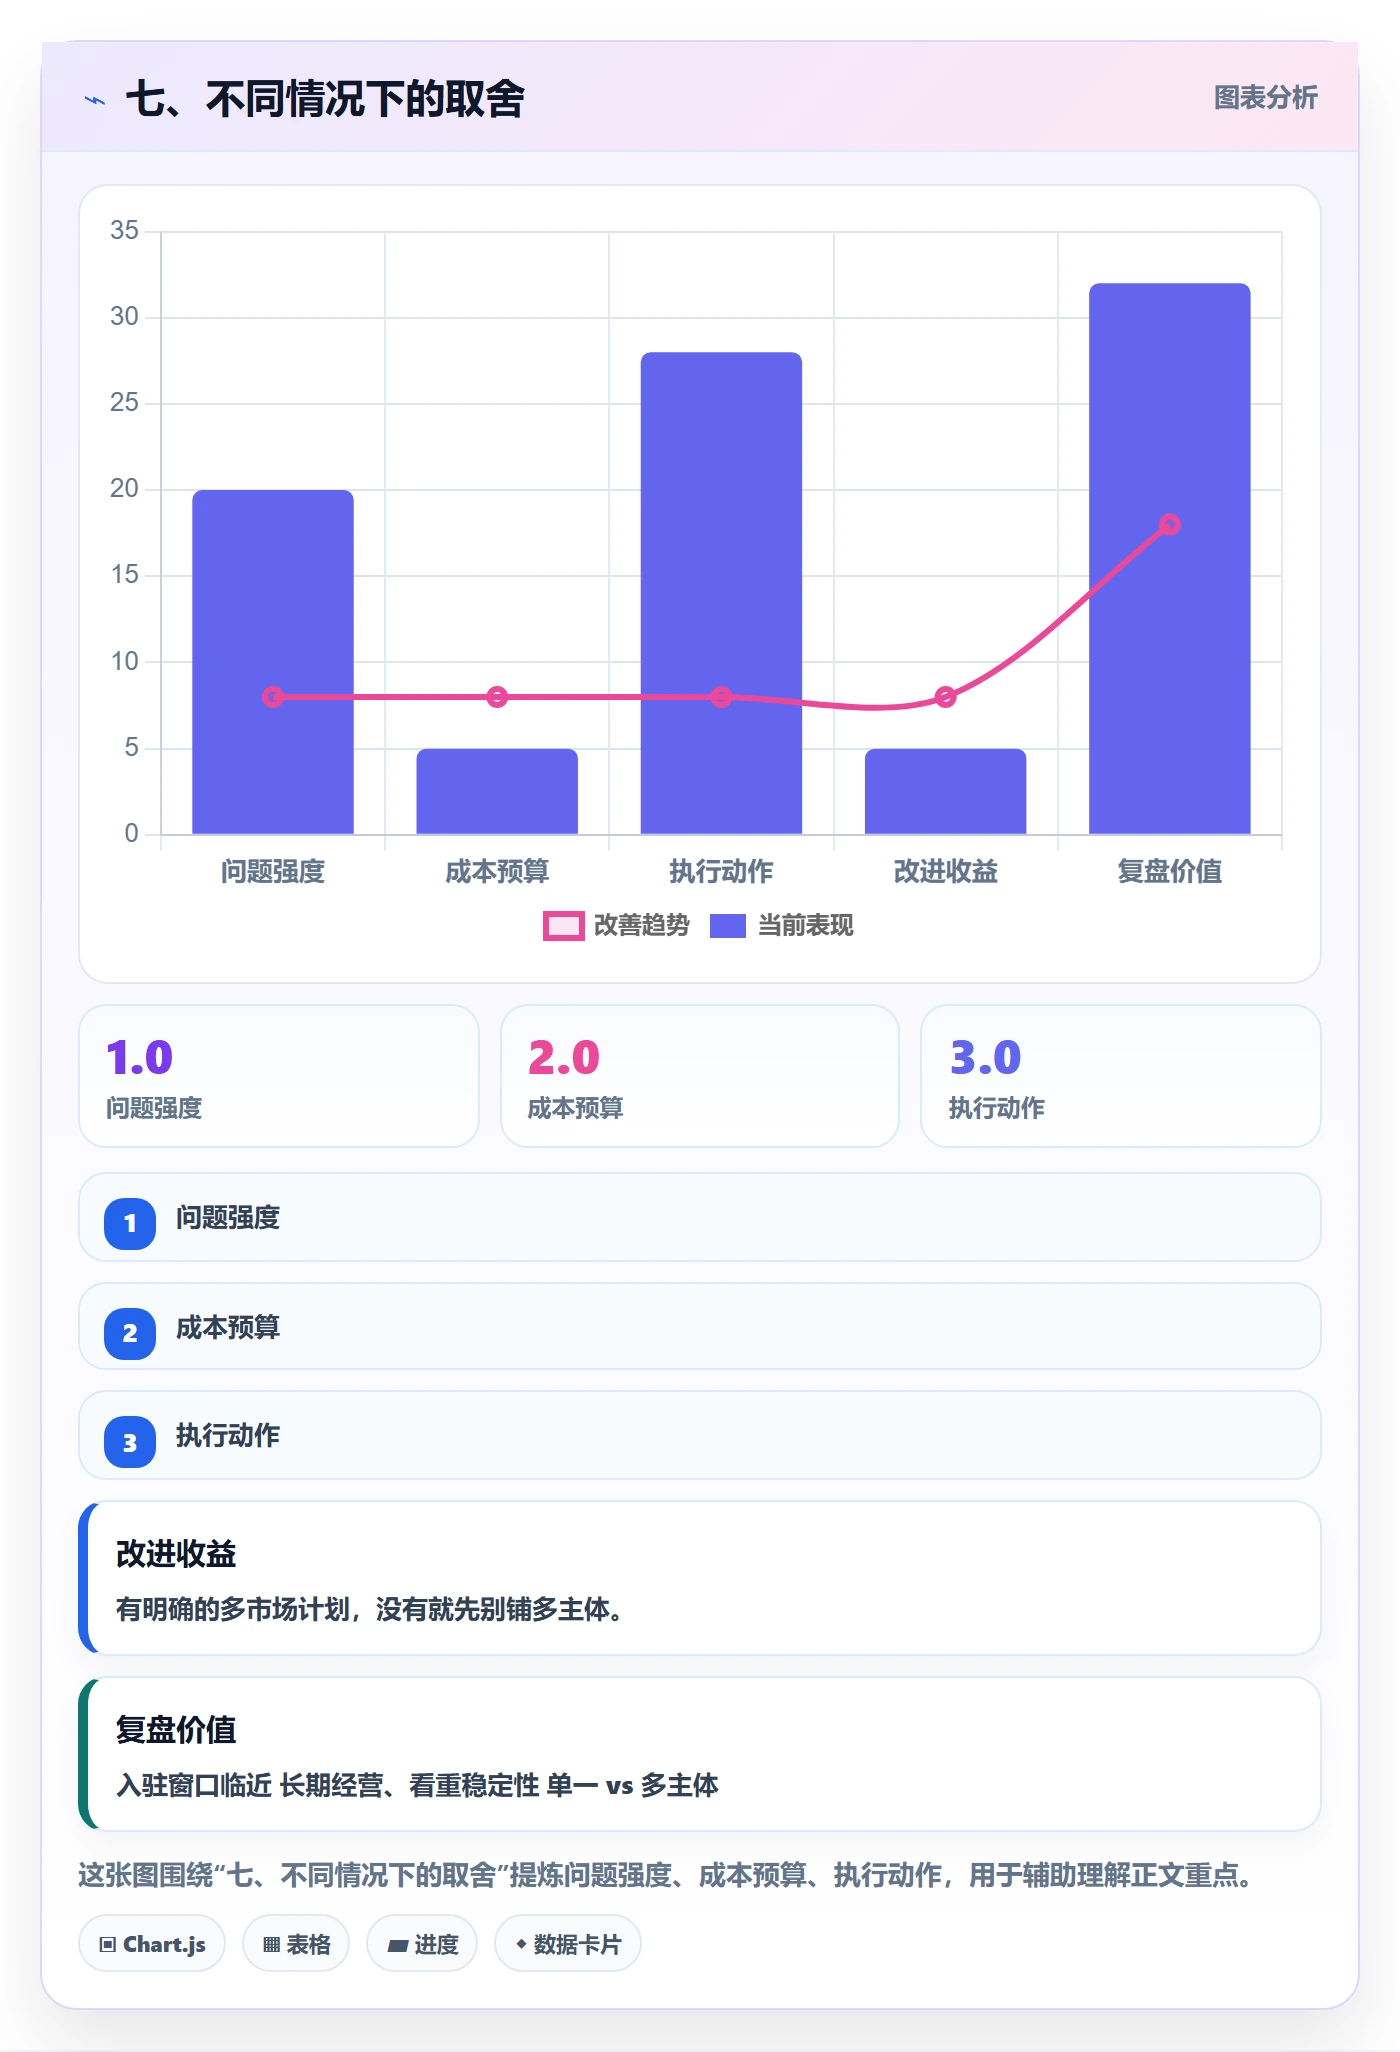Click the 复盘价值 bar in the chart
This screenshot has height=2052, width=1400.
[x=1169, y=558]
